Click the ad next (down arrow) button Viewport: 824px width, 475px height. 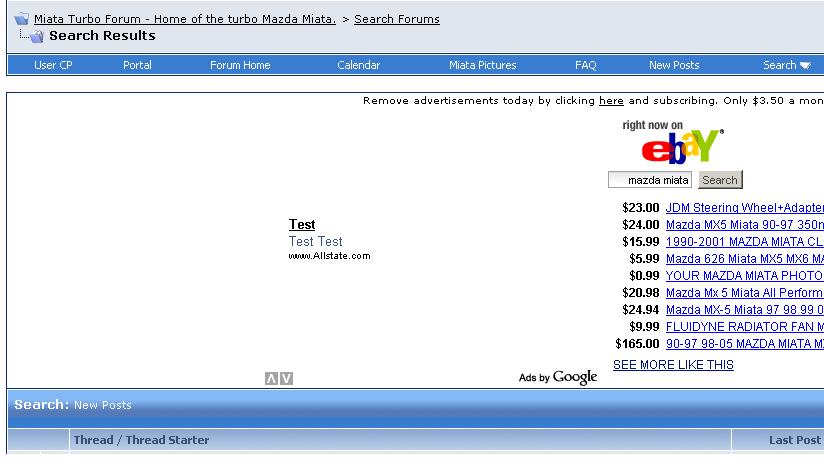(286, 378)
